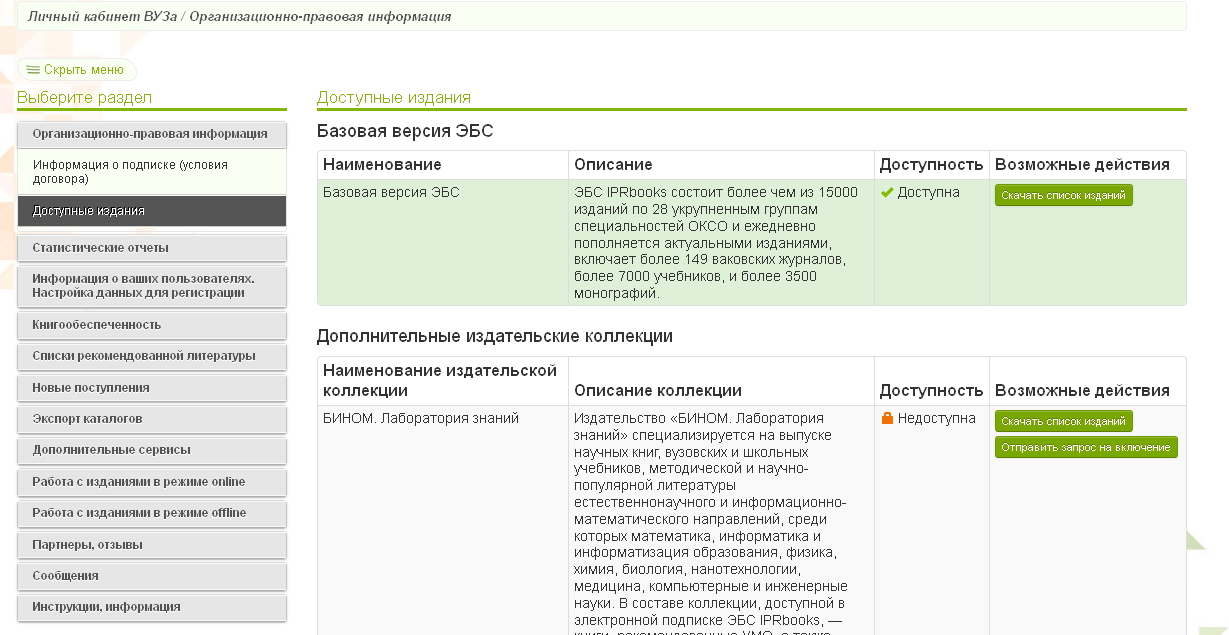
Task: Download list of editions for Базовая версия ЭБС
Action: 1063,196
